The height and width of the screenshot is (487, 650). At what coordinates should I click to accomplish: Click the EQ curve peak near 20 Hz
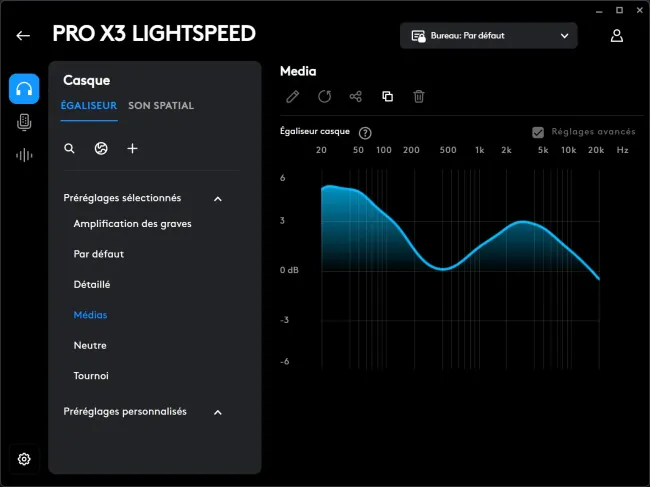tap(330, 187)
